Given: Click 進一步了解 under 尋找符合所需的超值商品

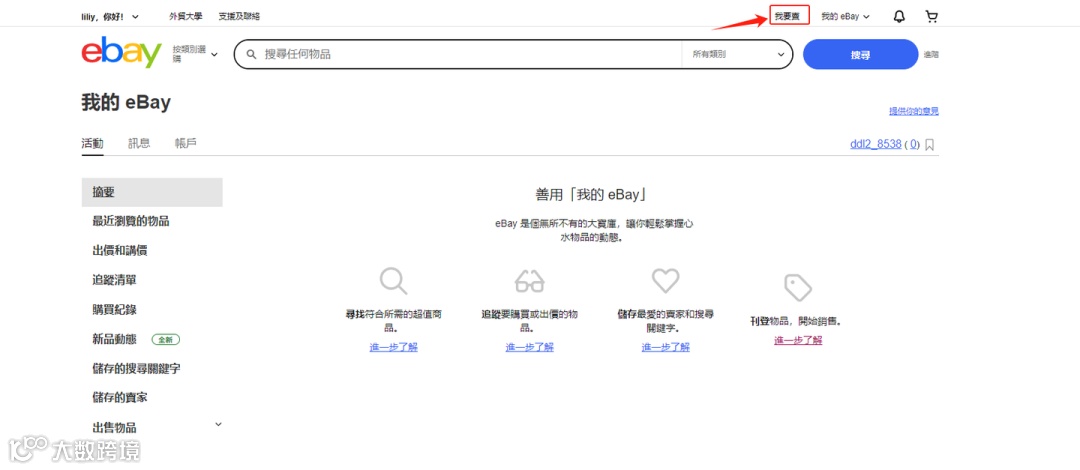Looking at the screenshot, I should point(393,347).
